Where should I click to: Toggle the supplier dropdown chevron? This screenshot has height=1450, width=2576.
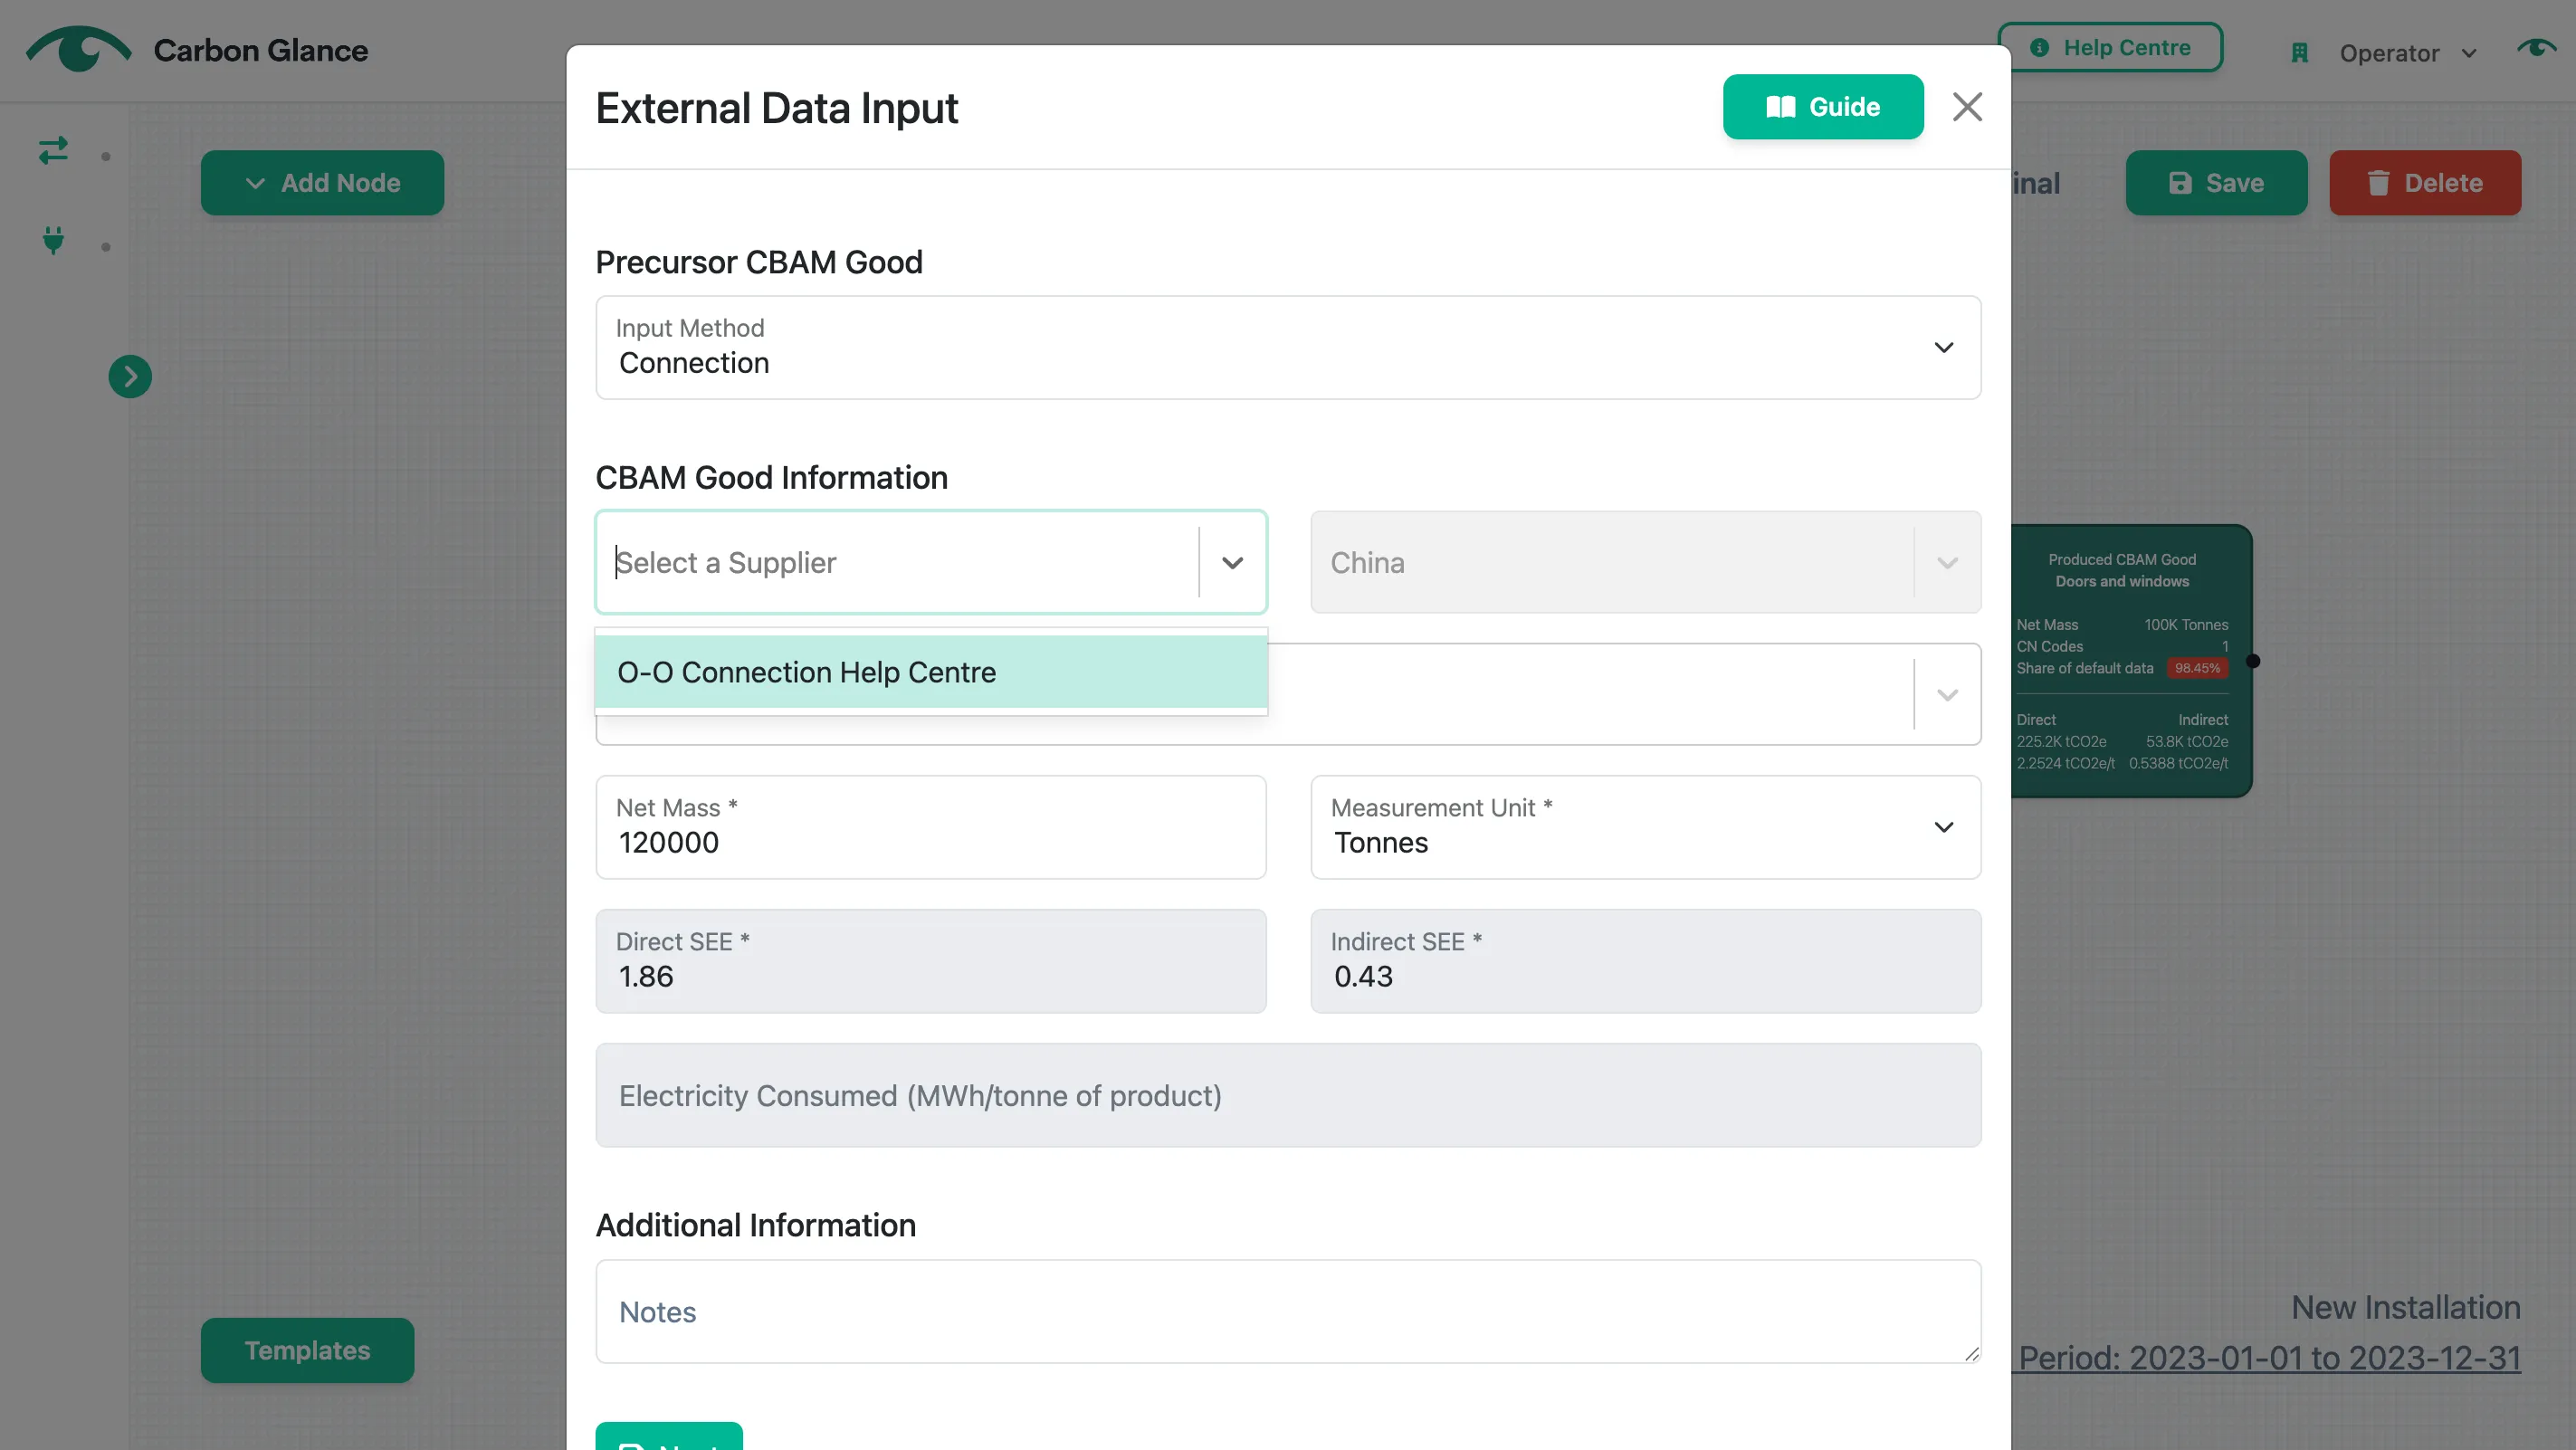click(x=1232, y=562)
